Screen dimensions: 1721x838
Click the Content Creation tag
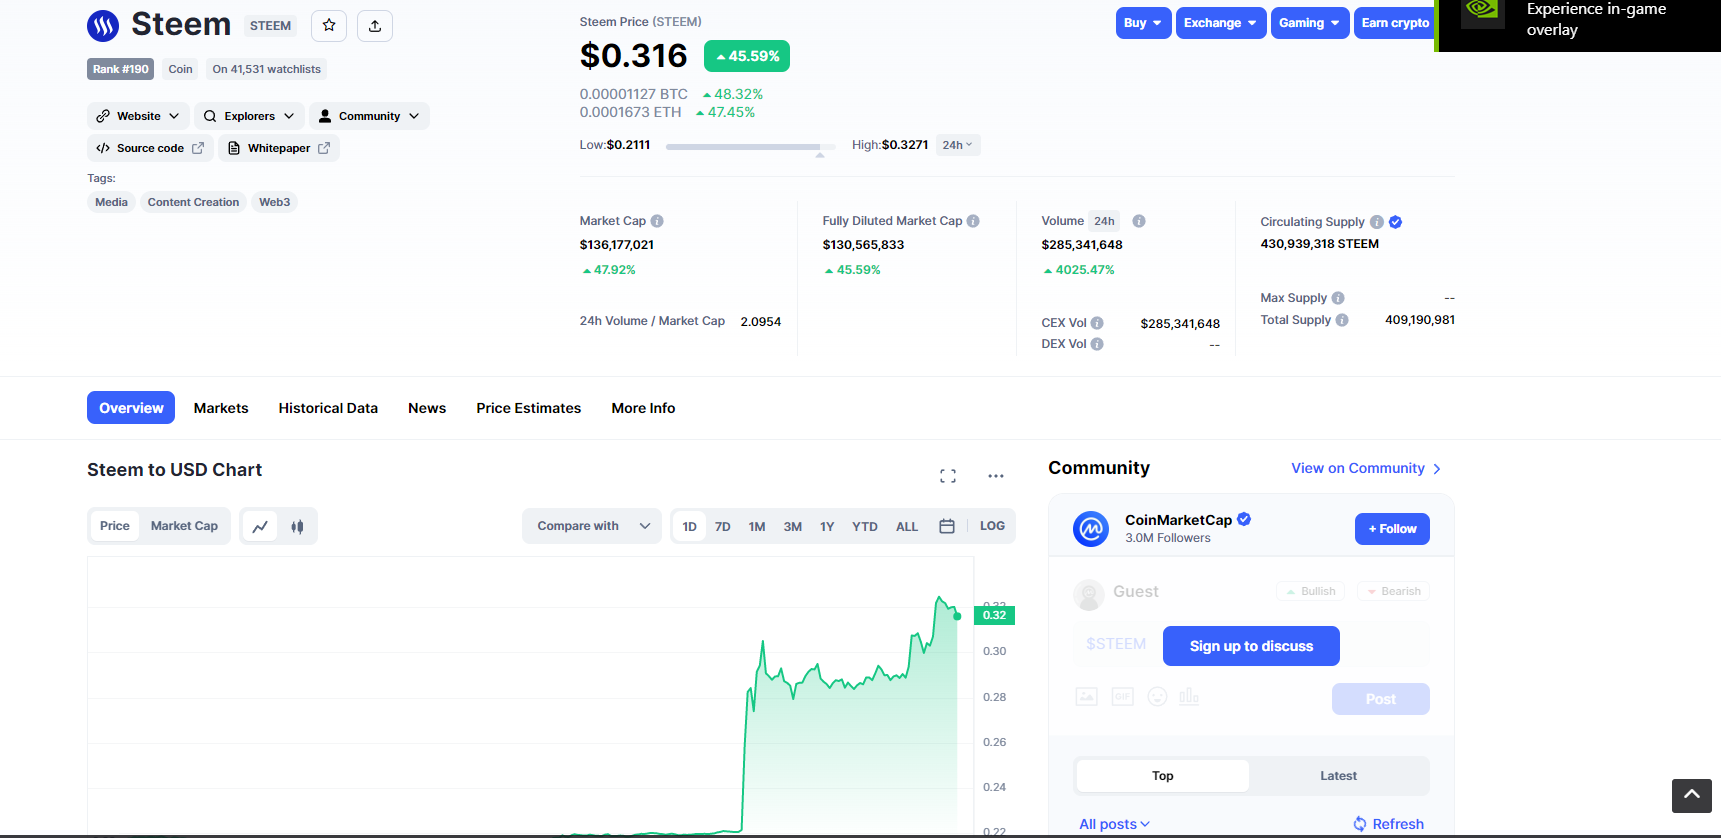point(193,202)
